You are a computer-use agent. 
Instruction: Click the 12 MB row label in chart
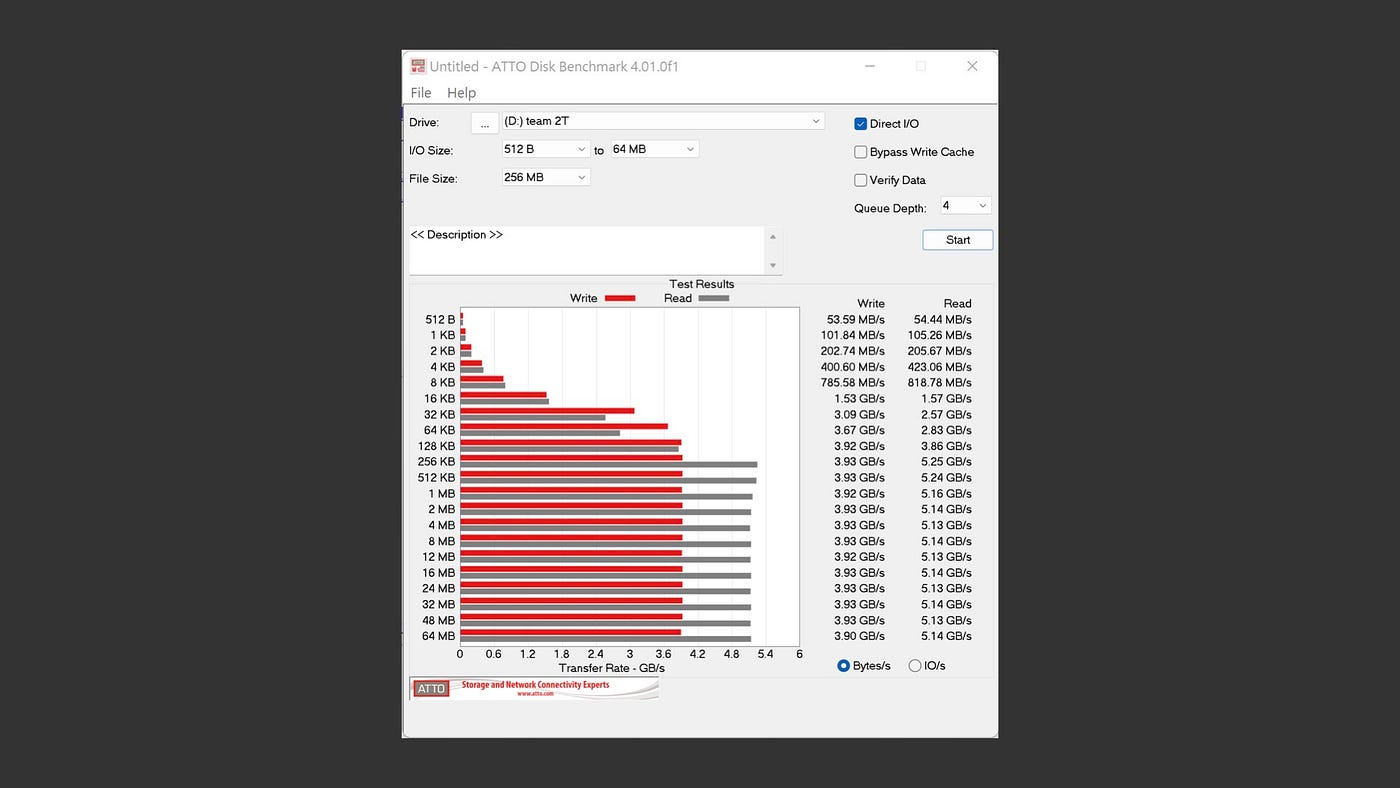[439, 557]
